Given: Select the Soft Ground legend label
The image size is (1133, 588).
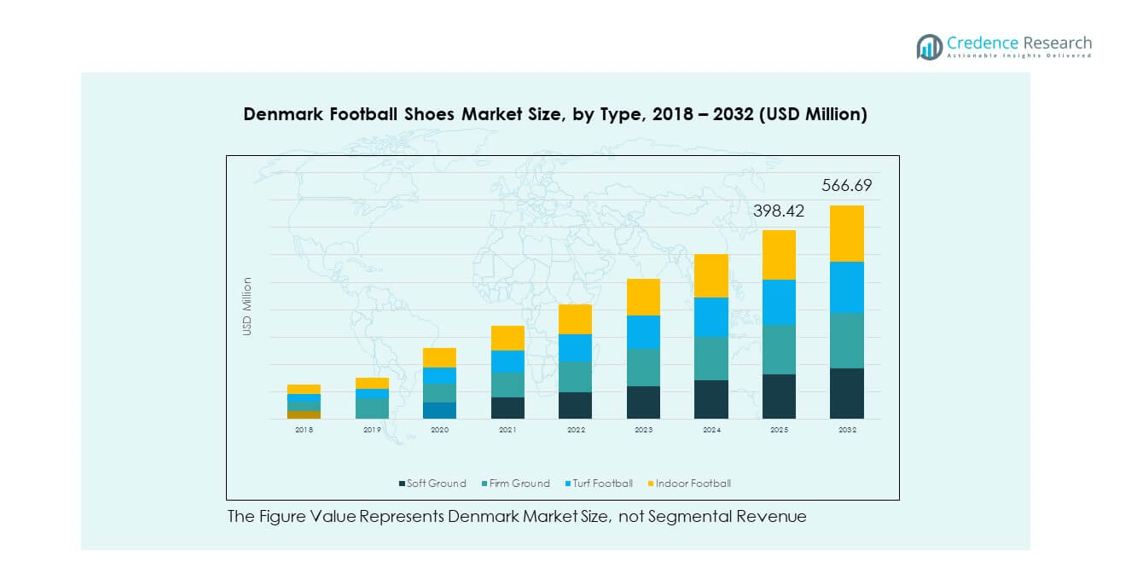Looking at the screenshot, I should tap(436, 484).
